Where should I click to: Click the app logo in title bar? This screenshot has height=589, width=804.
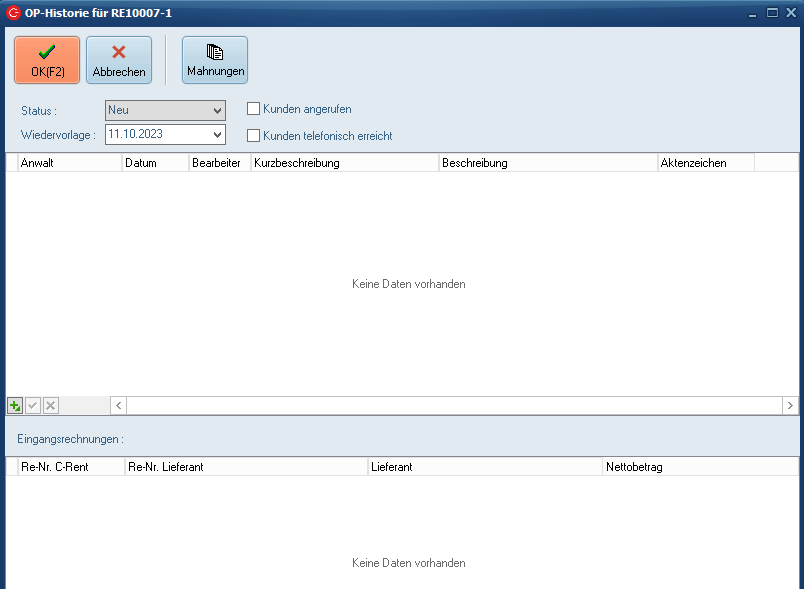pyautogui.click(x=13, y=12)
